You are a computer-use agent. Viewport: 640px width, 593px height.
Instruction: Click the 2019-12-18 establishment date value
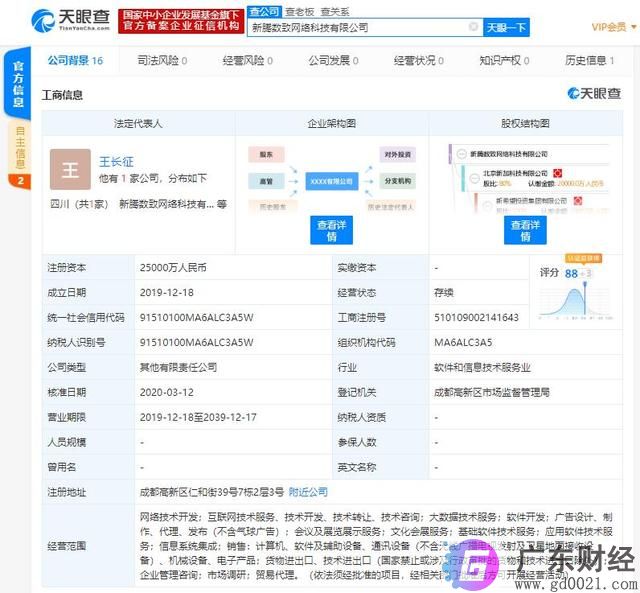point(167,293)
